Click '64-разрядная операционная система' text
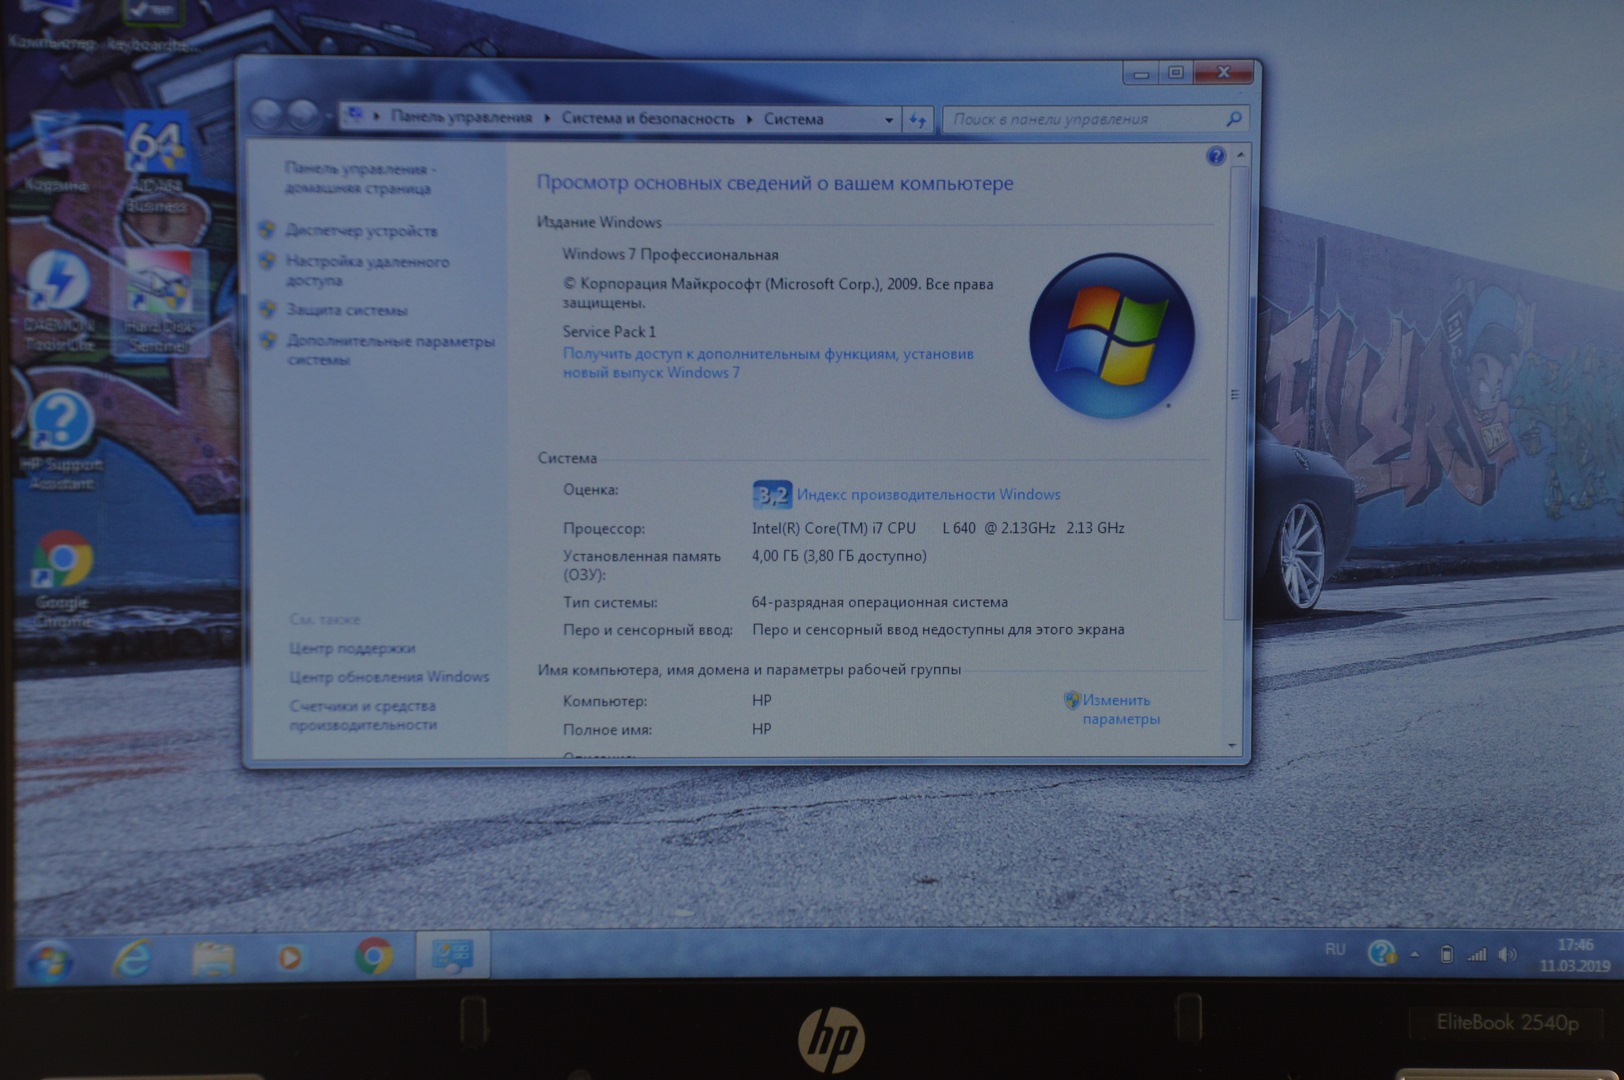The width and height of the screenshot is (1624, 1080). tap(879, 602)
